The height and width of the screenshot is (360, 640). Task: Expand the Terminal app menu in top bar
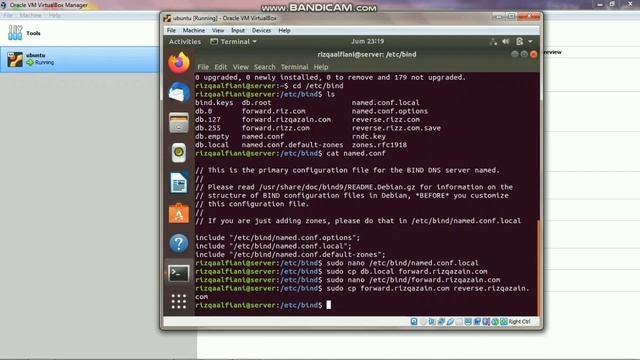point(233,42)
